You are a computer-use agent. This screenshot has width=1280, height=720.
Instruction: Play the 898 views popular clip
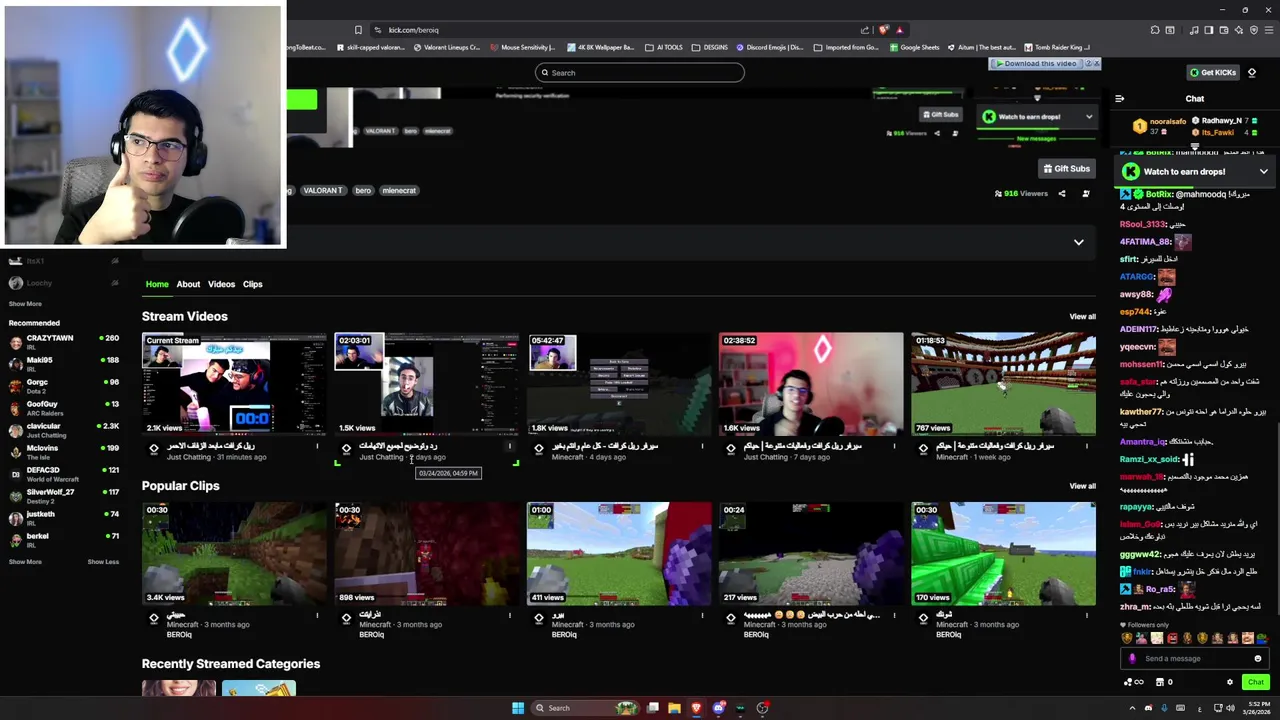(x=426, y=554)
